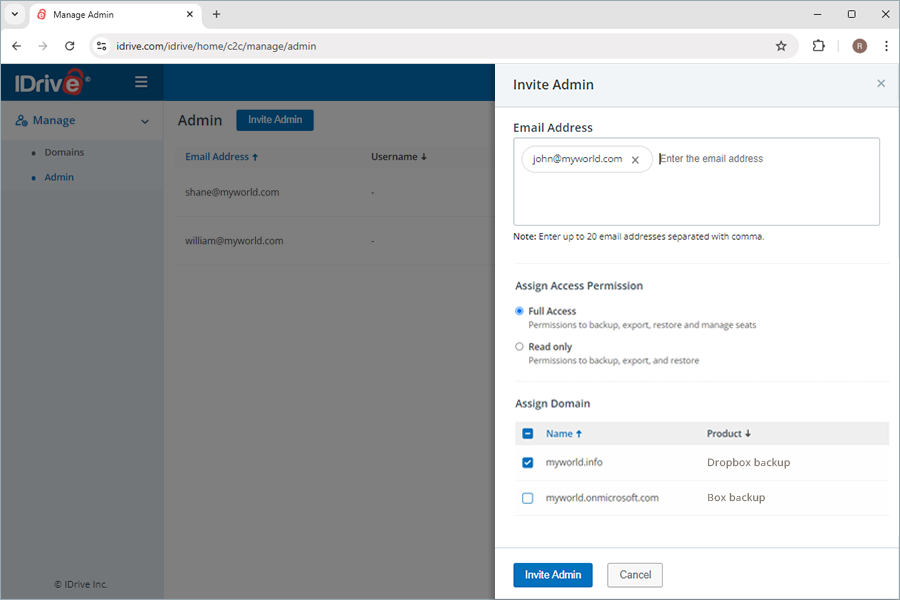The width and height of the screenshot is (900, 600).
Task: Uncheck myworld.info domain checkbox
Action: (x=527, y=462)
